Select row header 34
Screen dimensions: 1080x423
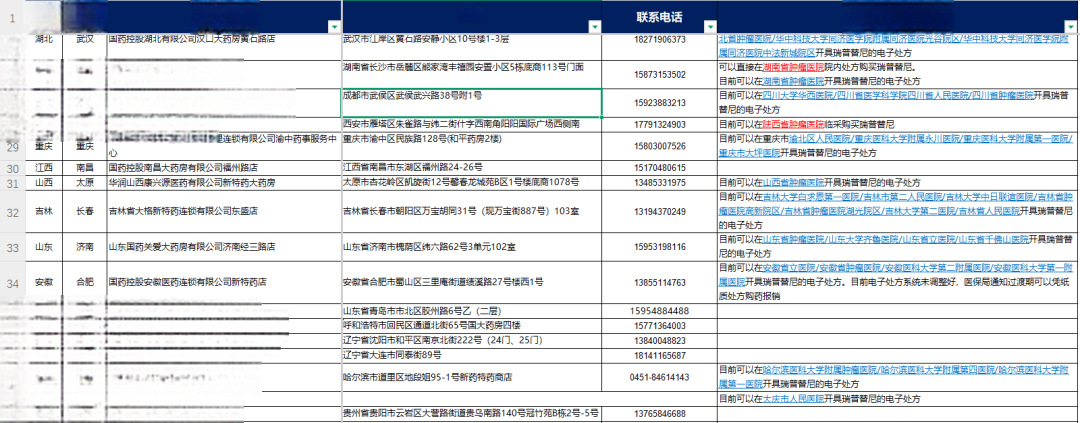[12, 282]
